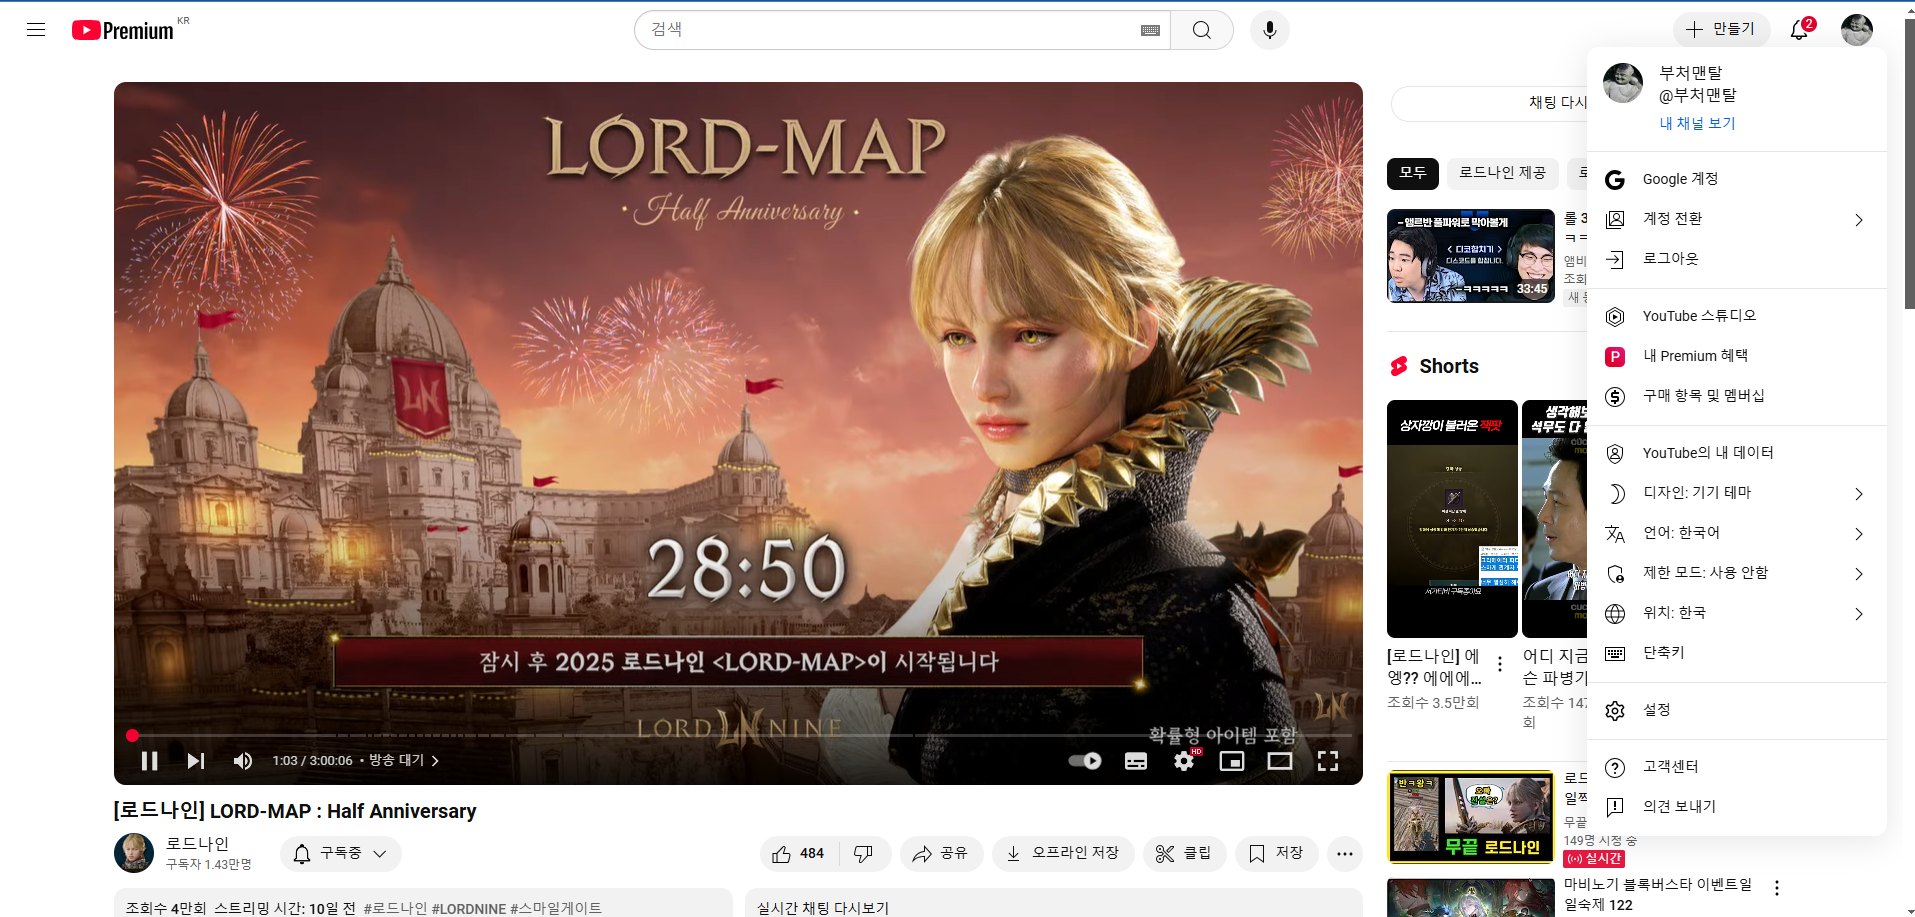Screen dimensions: 1915x917
Task: Open the hamburger guide menu
Action: [36, 30]
